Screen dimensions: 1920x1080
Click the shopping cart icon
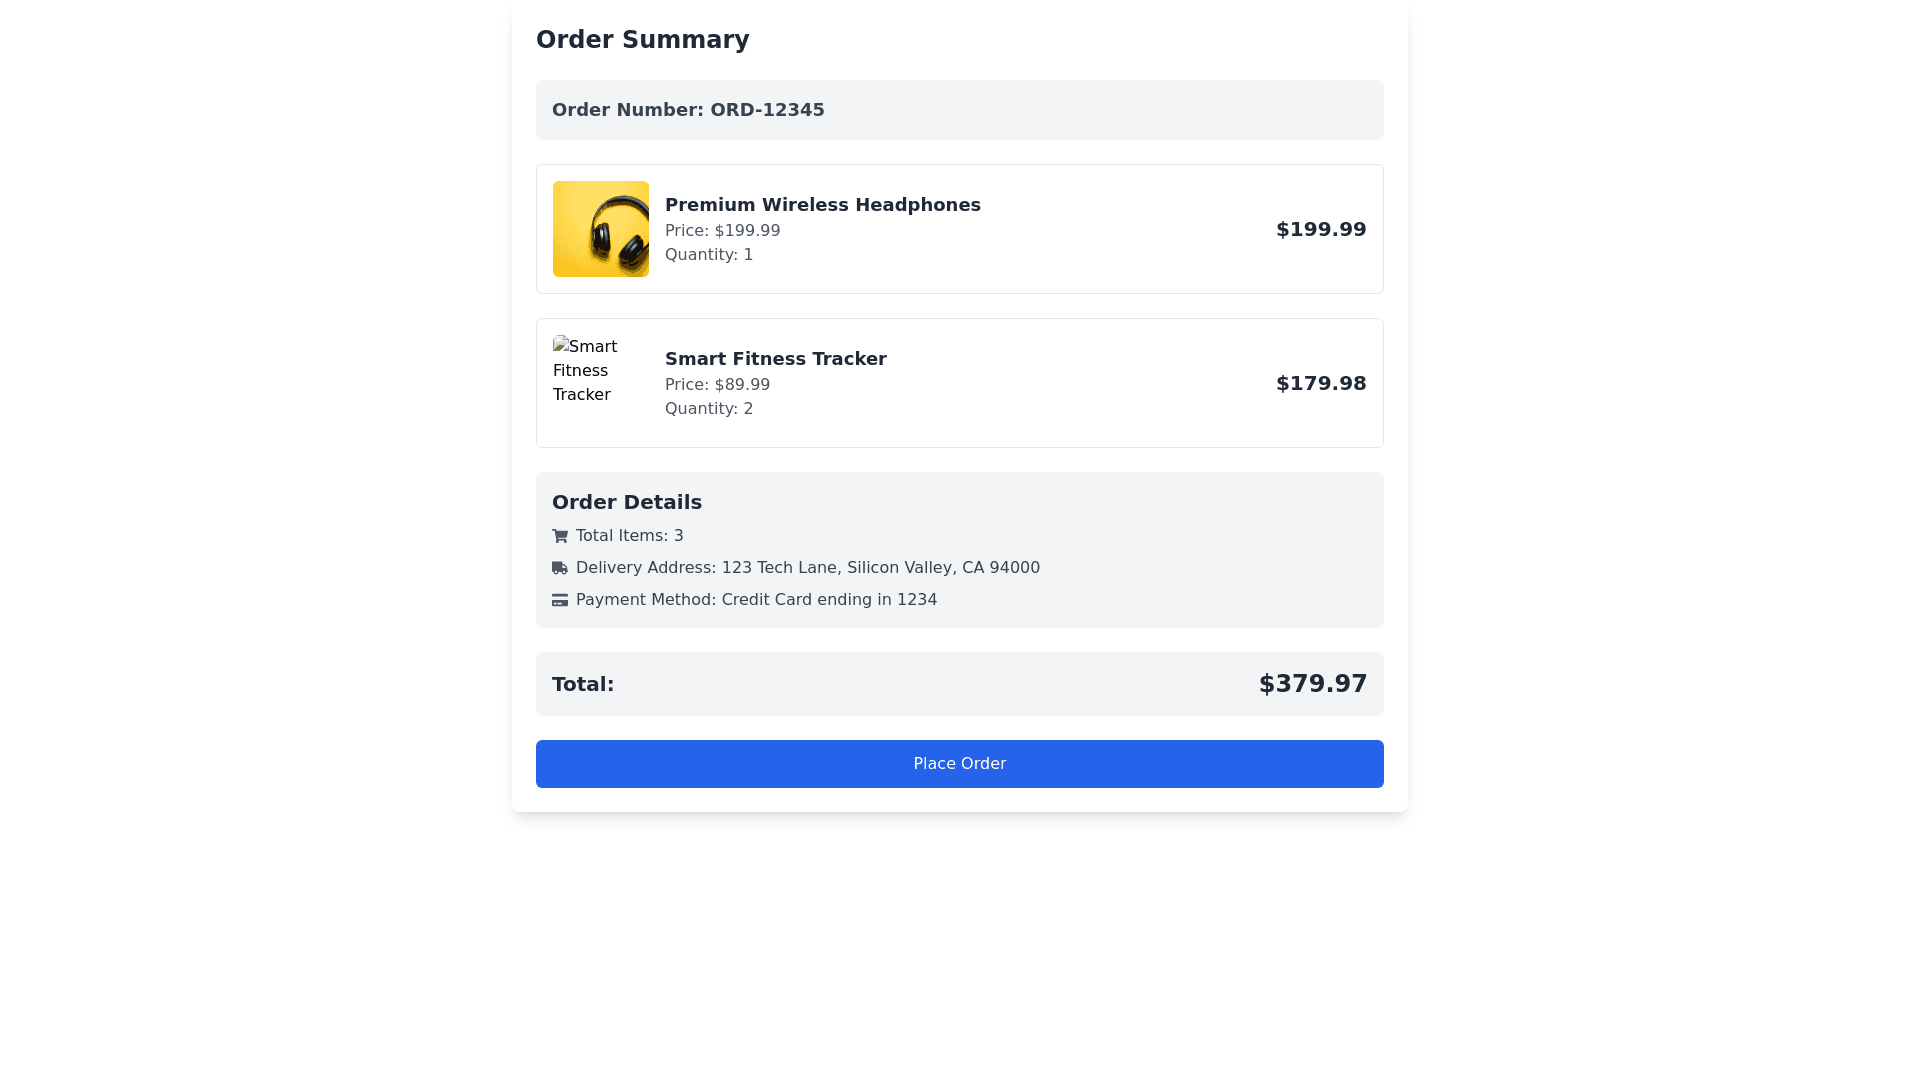560,536
